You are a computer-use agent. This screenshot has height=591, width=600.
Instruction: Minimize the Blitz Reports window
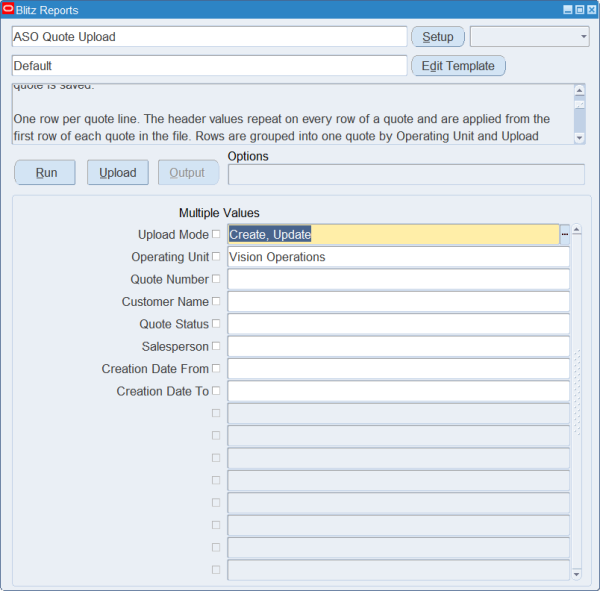point(568,10)
